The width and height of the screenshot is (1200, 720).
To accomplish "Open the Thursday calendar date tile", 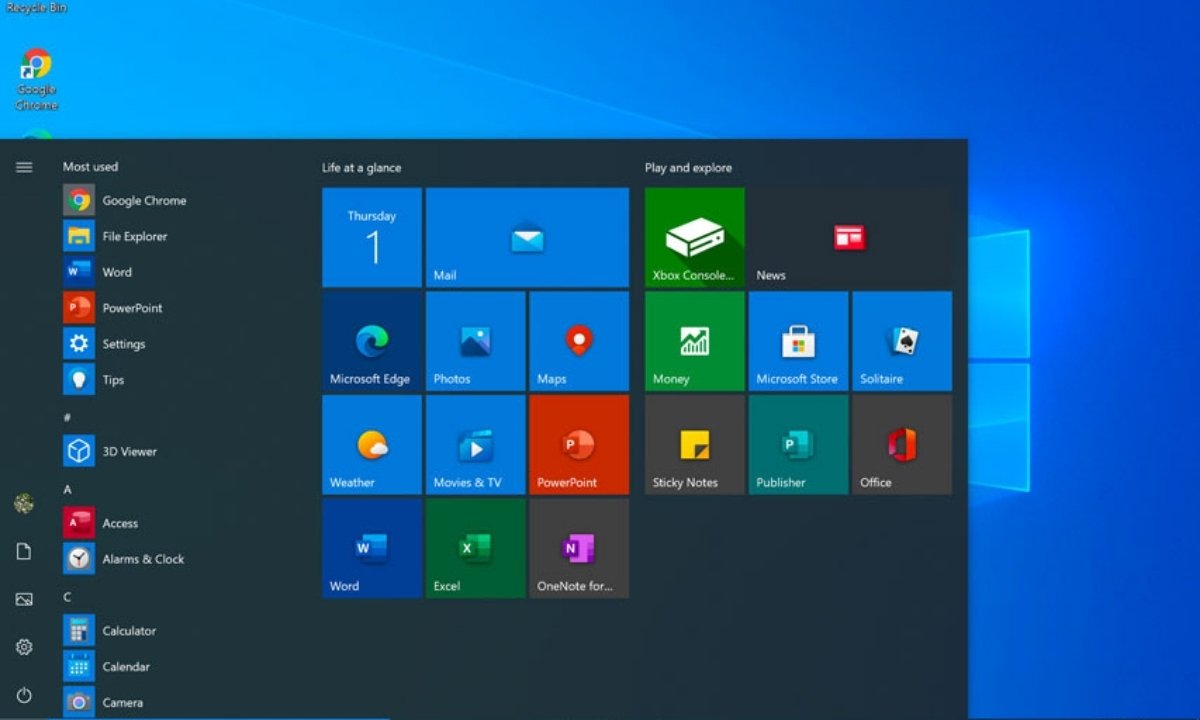I will (x=371, y=238).
